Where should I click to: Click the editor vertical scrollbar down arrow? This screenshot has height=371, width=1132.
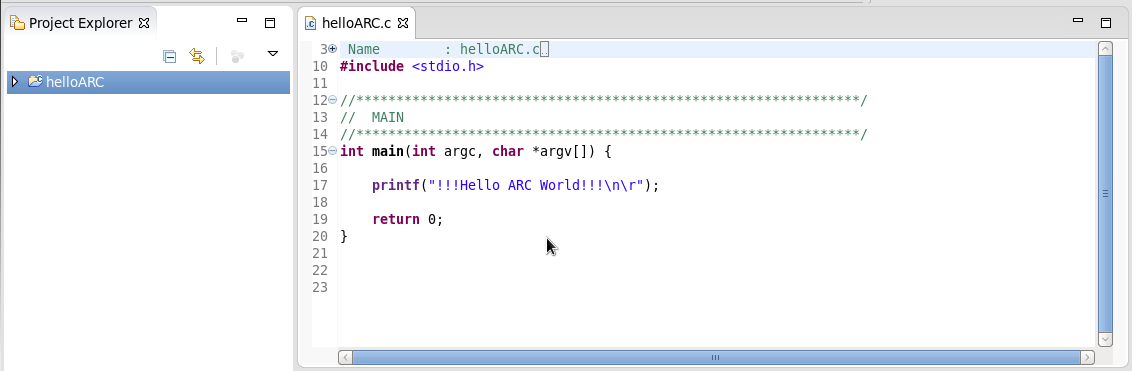(x=1105, y=338)
